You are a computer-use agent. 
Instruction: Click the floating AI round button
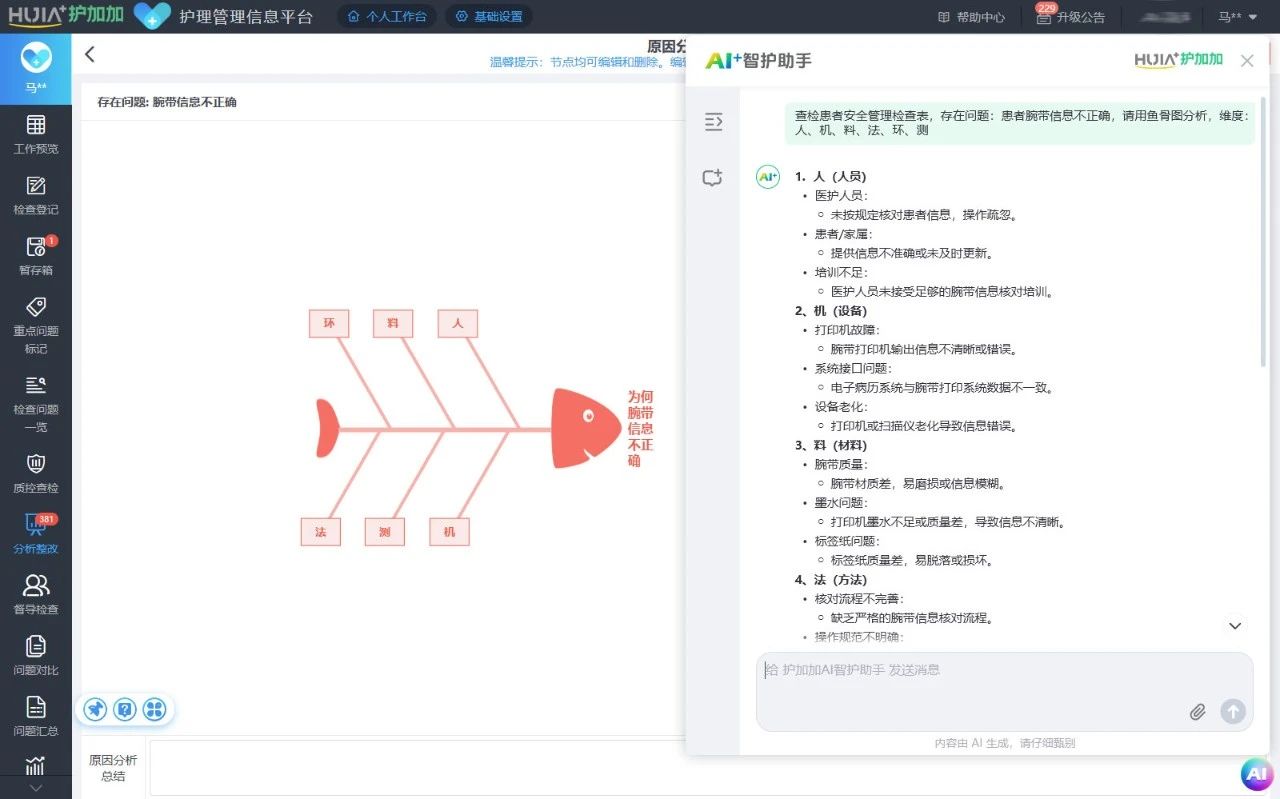(1257, 774)
